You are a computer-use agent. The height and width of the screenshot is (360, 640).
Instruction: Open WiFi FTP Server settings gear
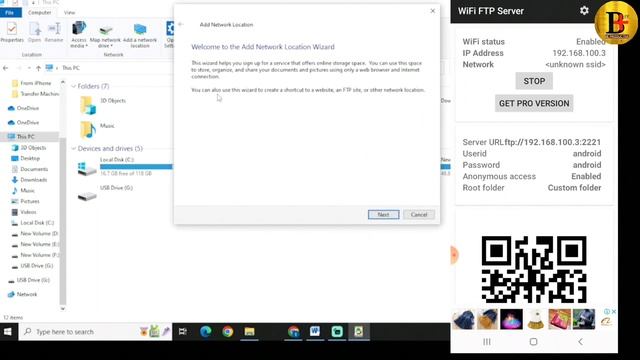coord(584,11)
